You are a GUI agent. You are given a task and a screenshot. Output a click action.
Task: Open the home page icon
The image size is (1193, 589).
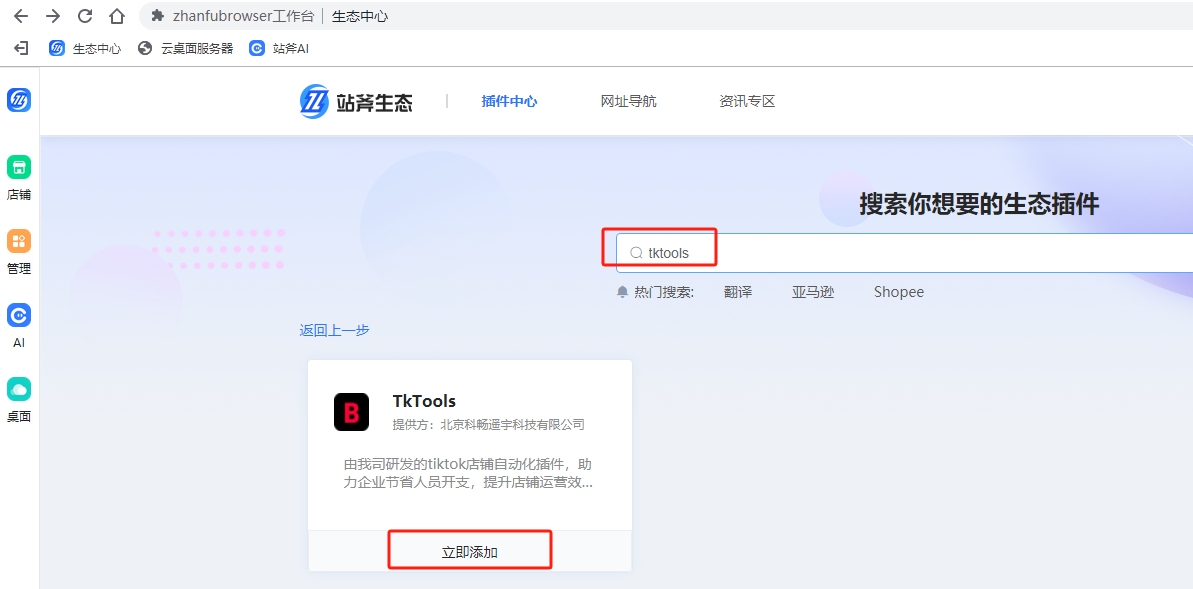[116, 16]
